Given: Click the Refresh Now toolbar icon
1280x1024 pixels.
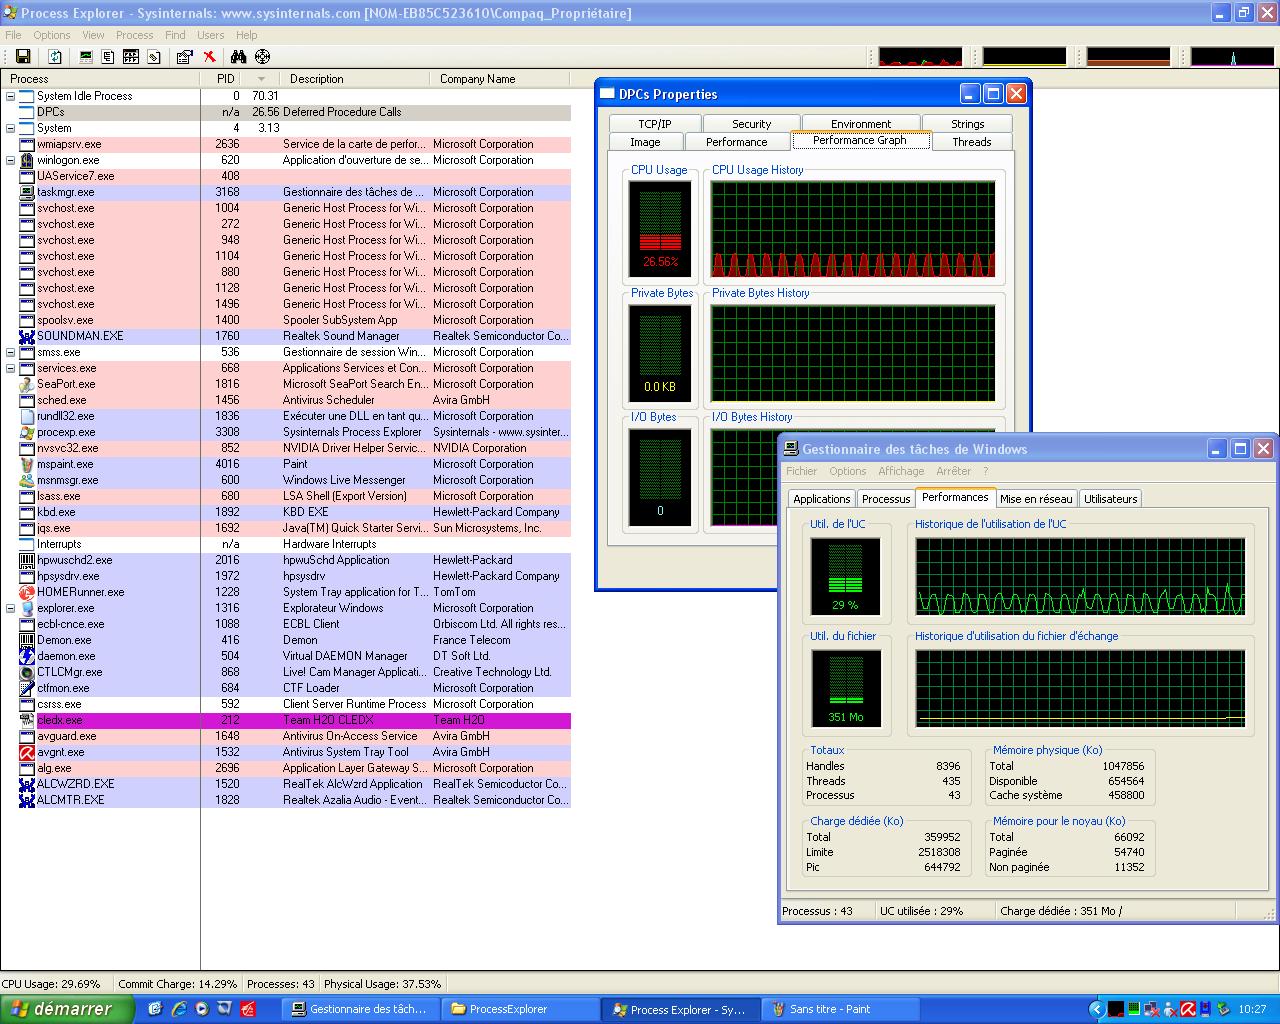Looking at the screenshot, I should tap(55, 57).
